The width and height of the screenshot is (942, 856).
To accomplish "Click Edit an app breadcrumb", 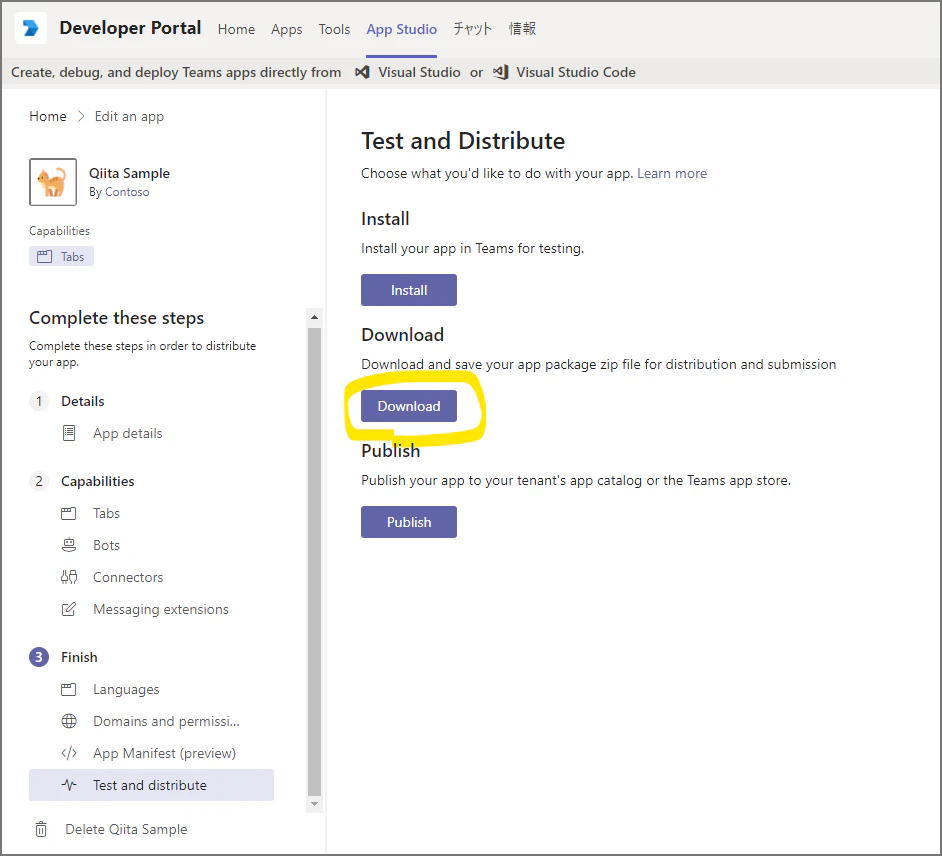I will click(x=129, y=116).
